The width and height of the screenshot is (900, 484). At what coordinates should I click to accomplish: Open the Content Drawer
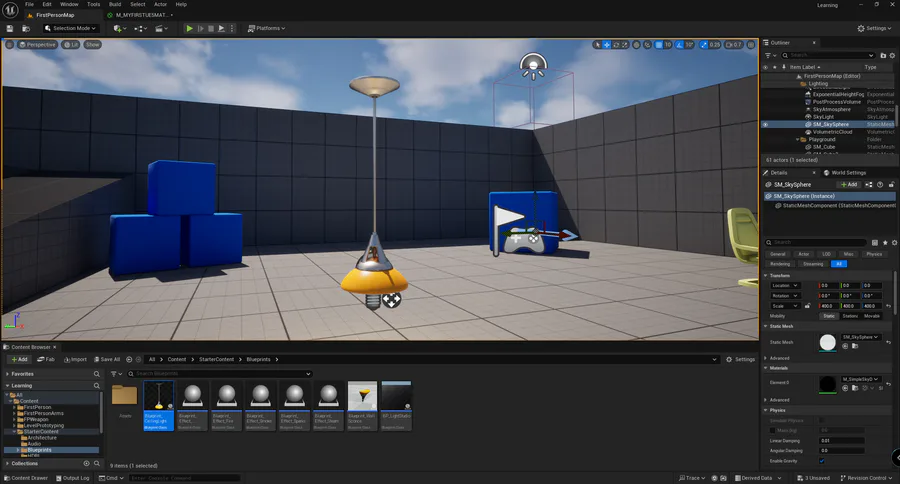26,478
